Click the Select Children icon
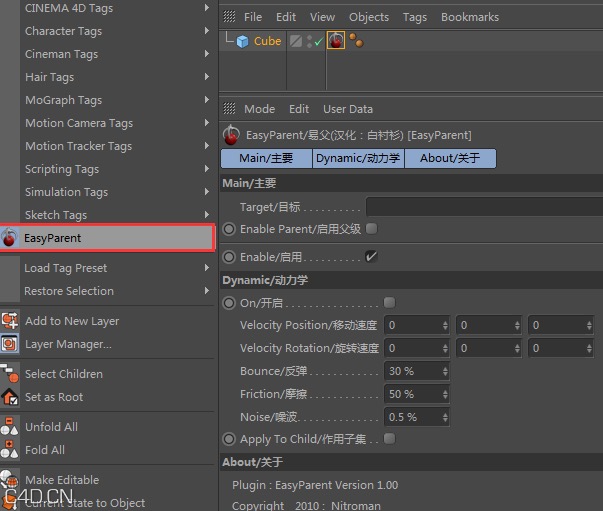The height and width of the screenshot is (511, 603). (10, 373)
